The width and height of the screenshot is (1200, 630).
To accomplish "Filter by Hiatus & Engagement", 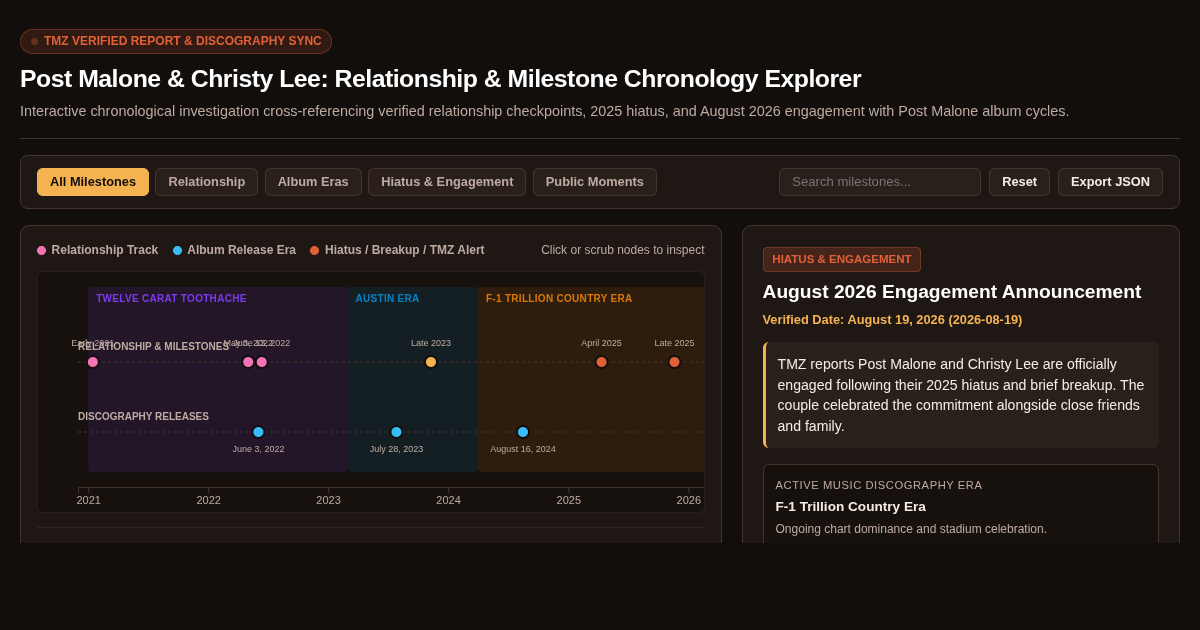I will [447, 182].
